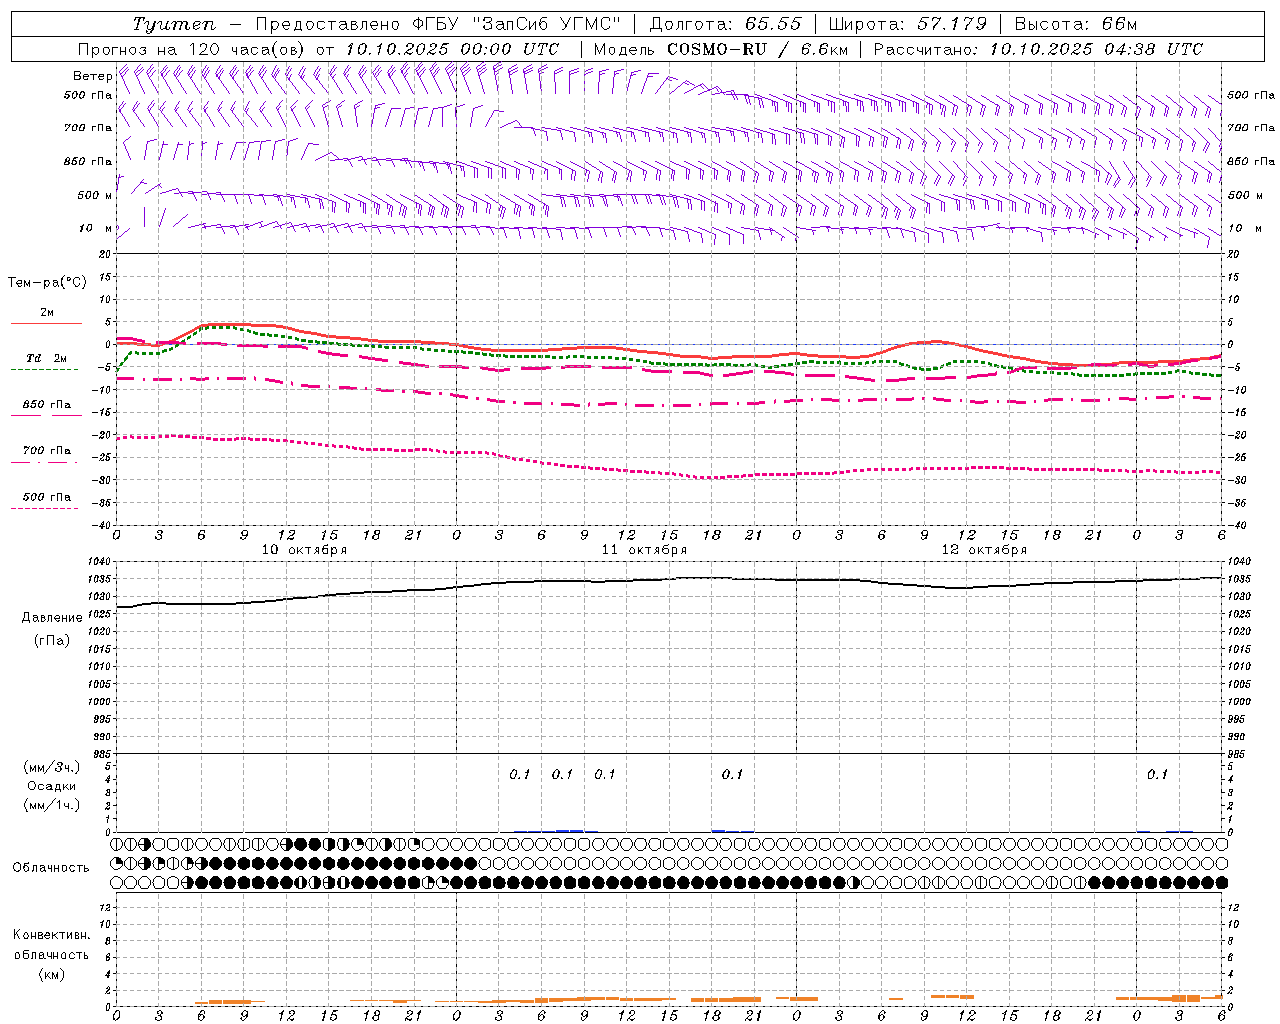The height and width of the screenshot is (1024, 1280).
Task: Click the "700 гПа" entry in temperature legend
Action: coord(46,450)
